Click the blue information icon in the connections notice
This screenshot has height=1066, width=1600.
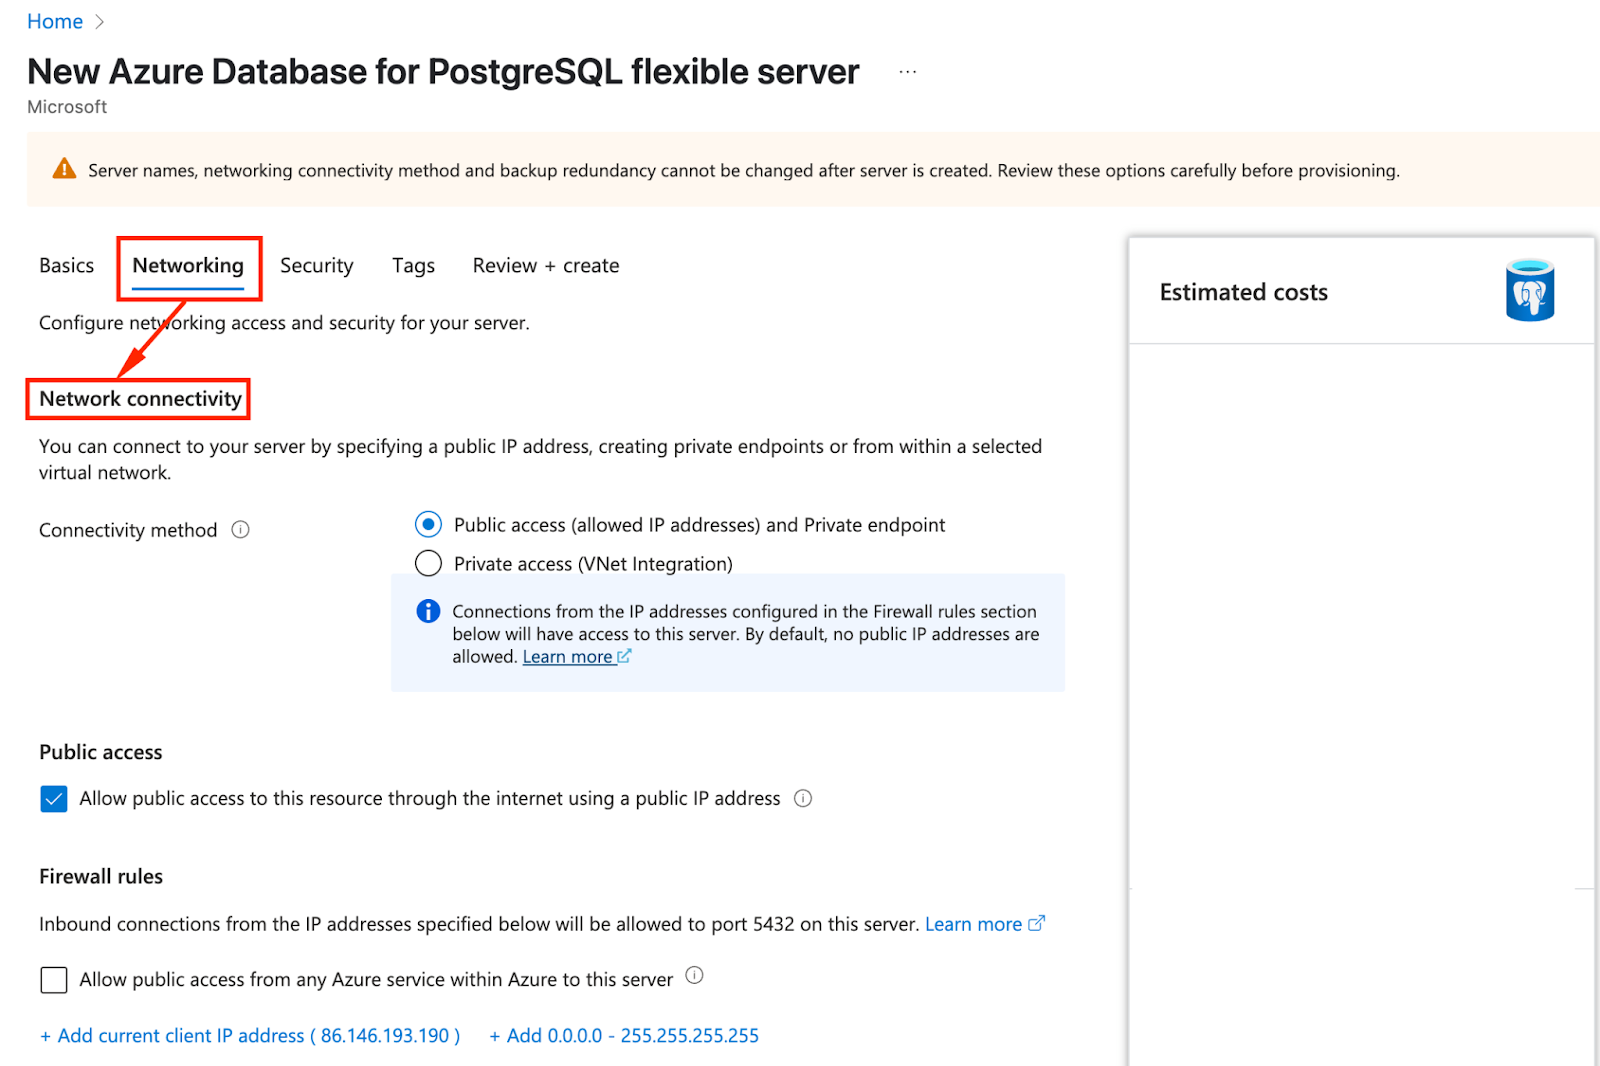point(428,611)
